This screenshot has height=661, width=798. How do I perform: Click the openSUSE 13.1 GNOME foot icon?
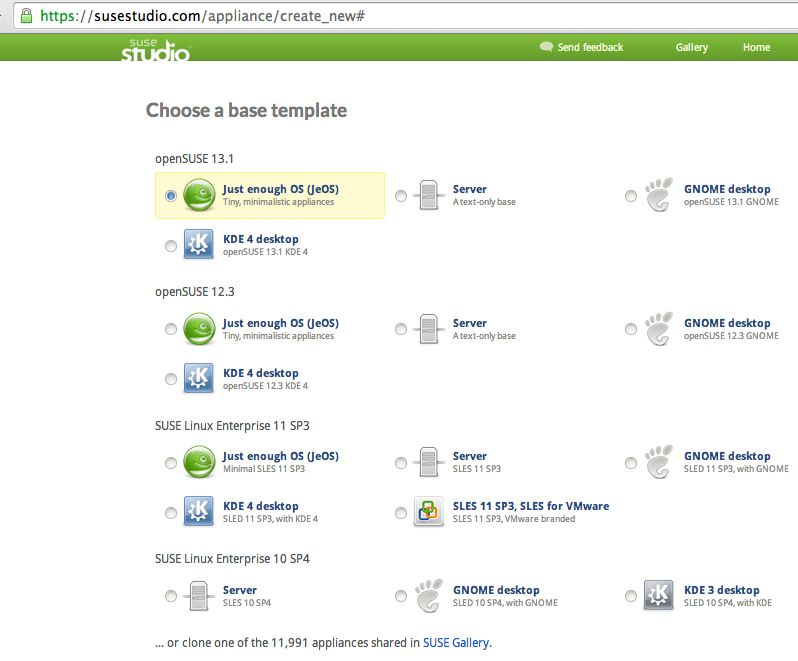coord(659,195)
